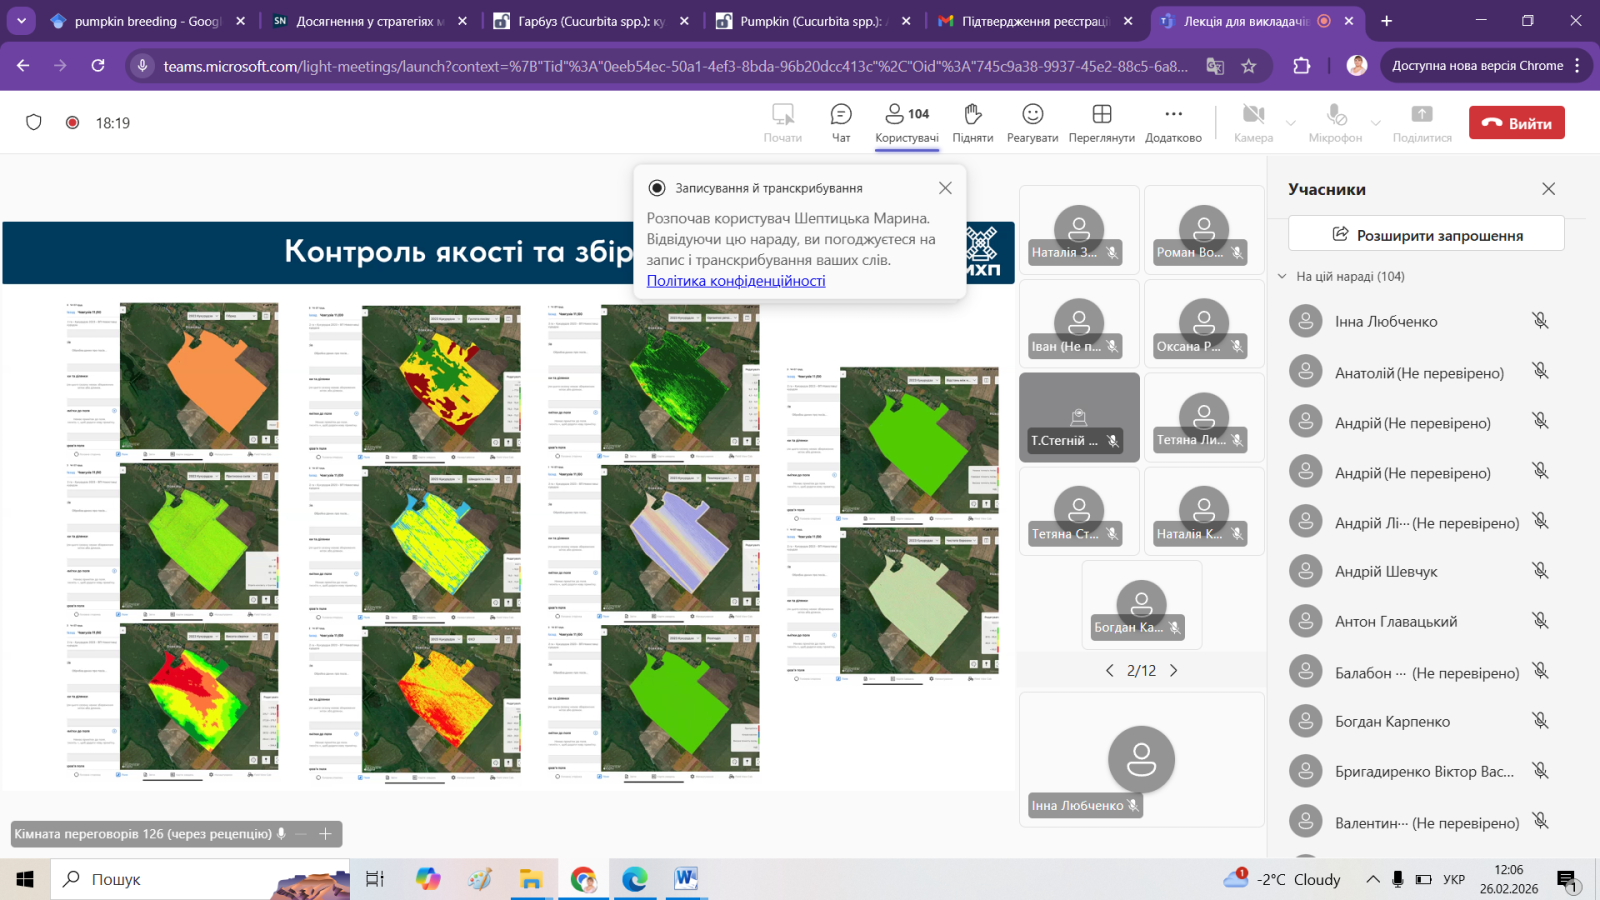Click the Share (Поділитися) screen icon

click(1421, 122)
